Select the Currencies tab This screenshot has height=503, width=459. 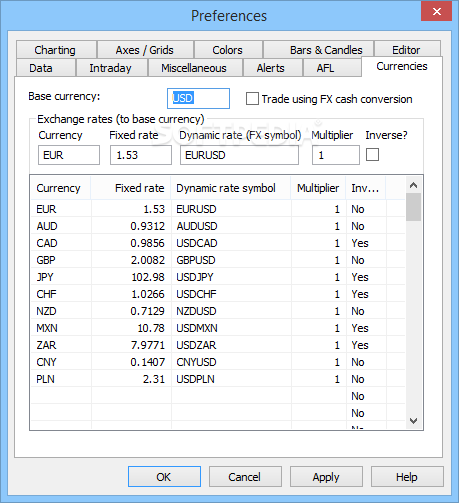pyautogui.click(x=402, y=66)
